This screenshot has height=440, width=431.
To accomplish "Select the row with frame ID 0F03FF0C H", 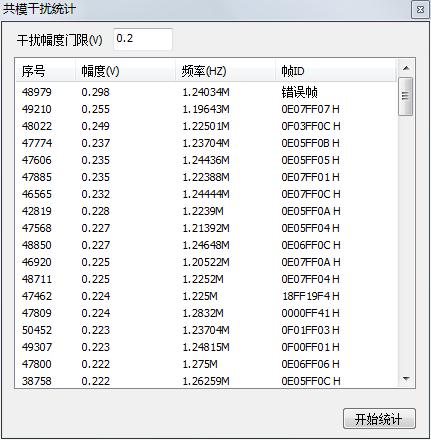I will [x=206, y=126].
